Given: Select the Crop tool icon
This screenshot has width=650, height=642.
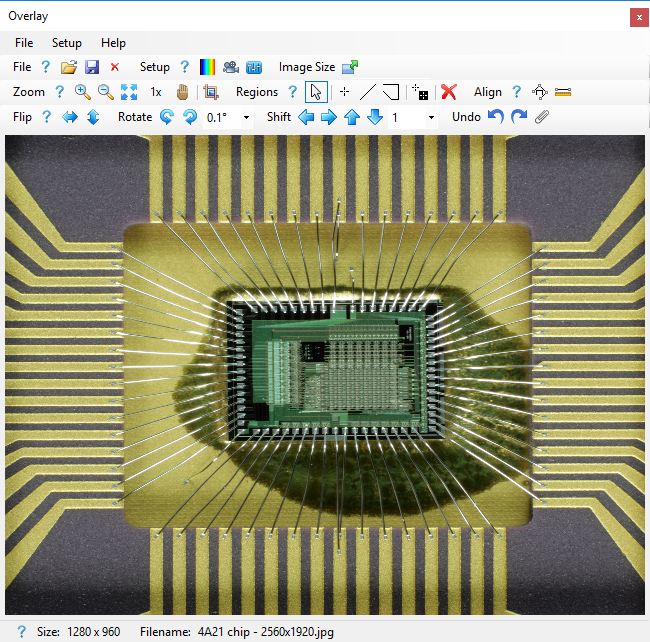Looking at the screenshot, I should 211,92.
